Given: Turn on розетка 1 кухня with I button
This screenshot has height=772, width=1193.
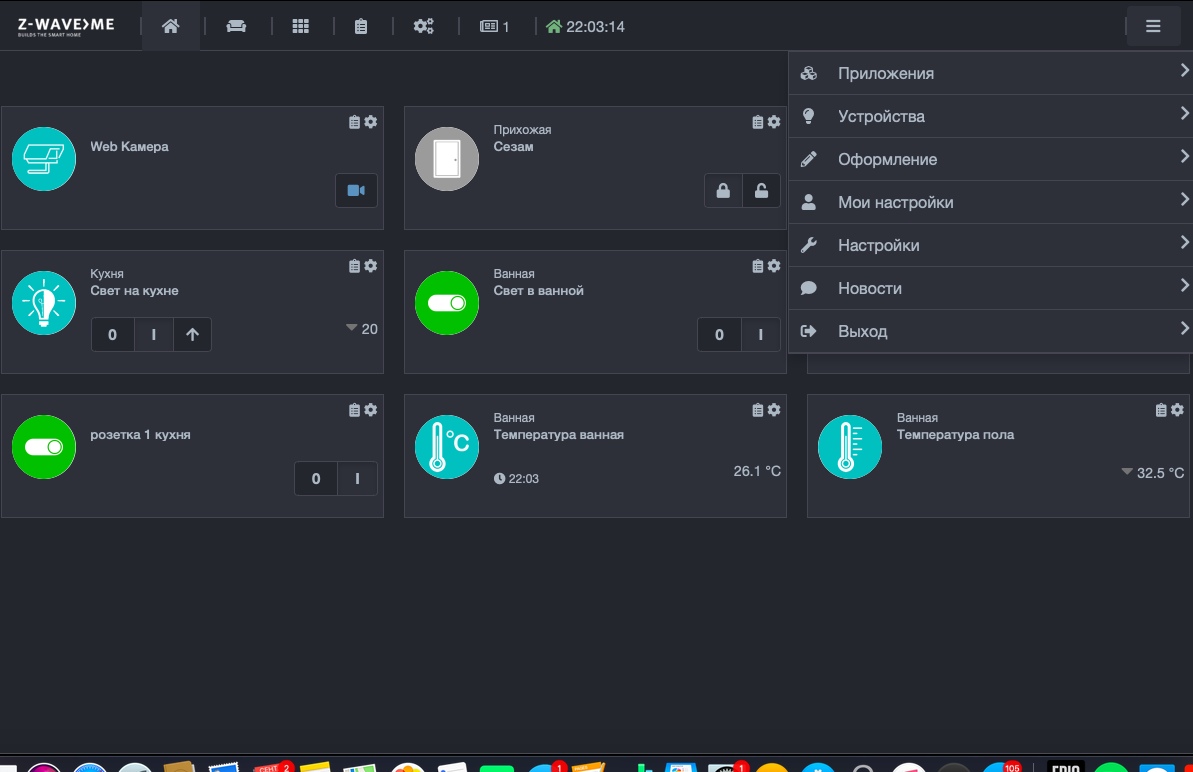Looking at the screenshot, I should click(357, 478).
